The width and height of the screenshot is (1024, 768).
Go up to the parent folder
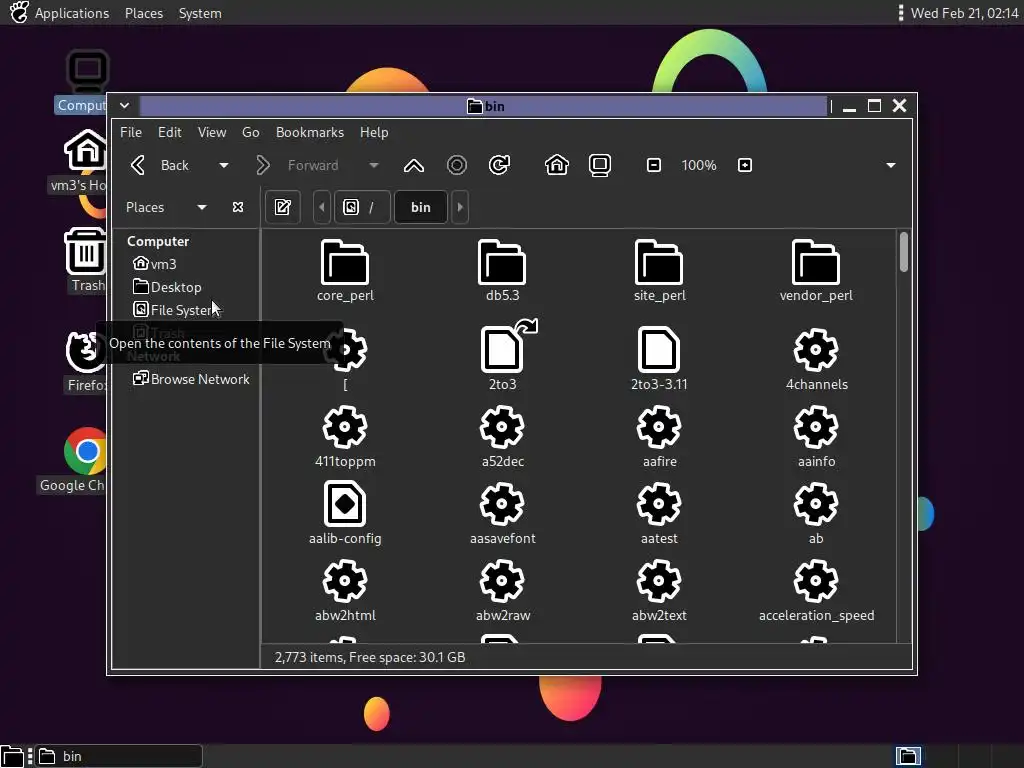pos(413,165)
